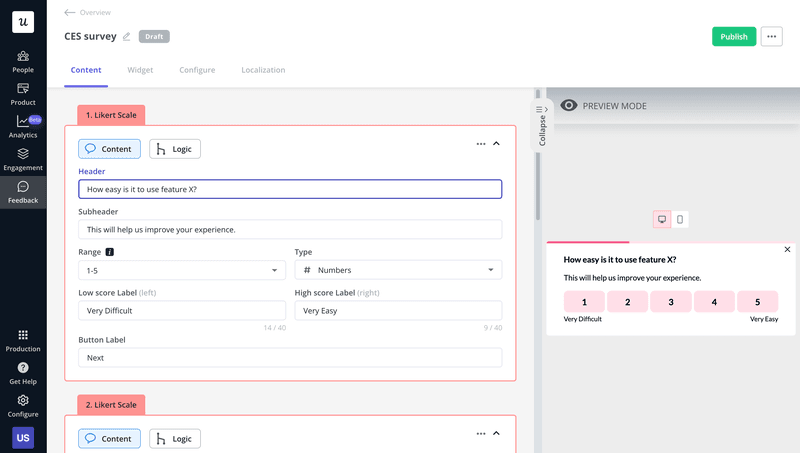Click the green Publish button
Screen dimensions: 800x453
tap(734, 37)
